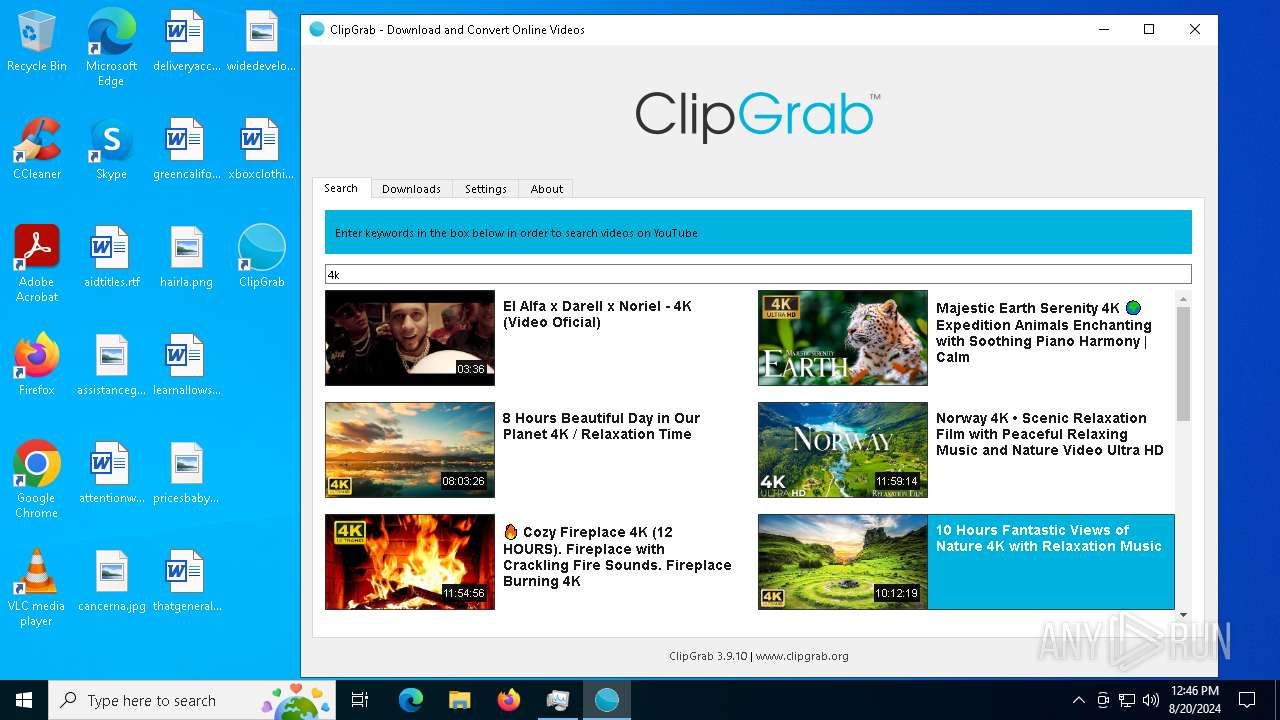Click the Windows taskbar search box
Screen dimensions: 1280x720
194,700
